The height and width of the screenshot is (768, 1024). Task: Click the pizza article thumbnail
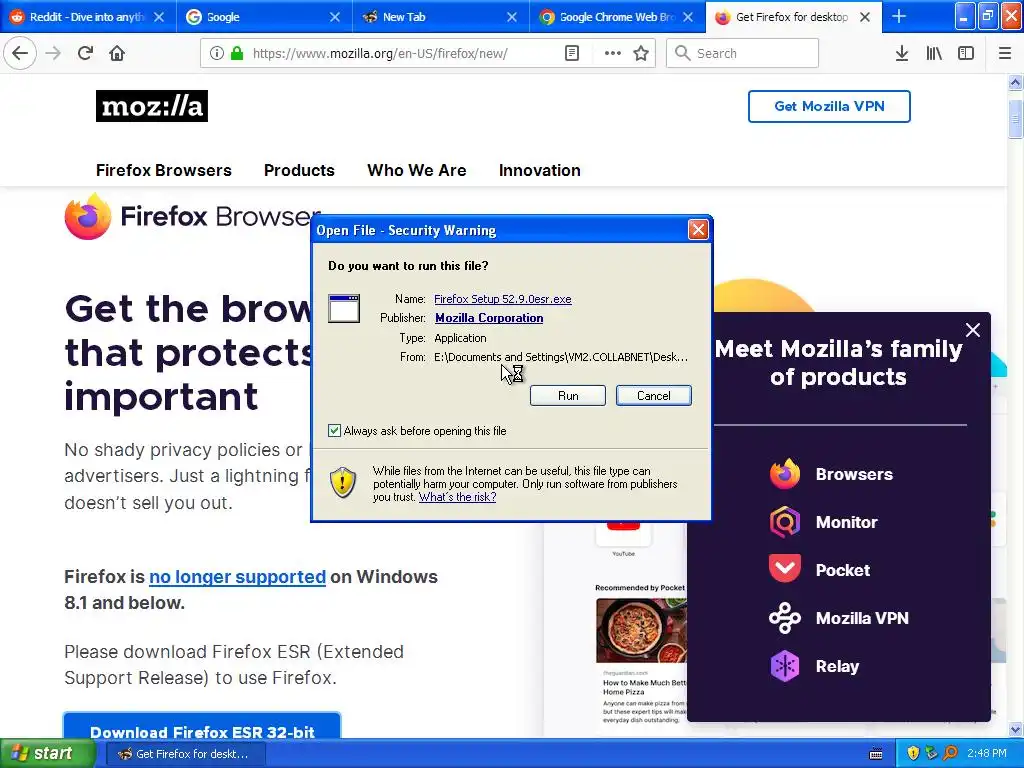click(641, 630)
